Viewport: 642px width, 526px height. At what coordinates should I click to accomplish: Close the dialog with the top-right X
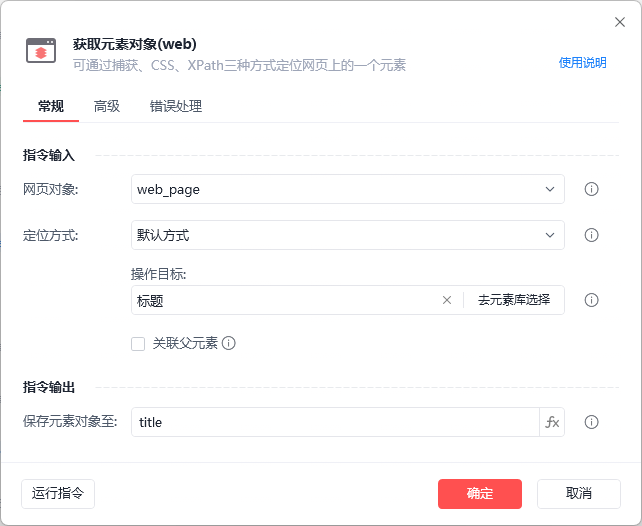point(619,22)
